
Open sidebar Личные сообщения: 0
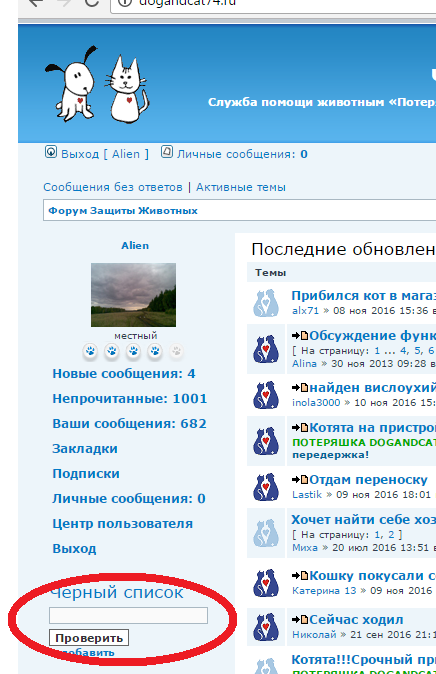129,499
